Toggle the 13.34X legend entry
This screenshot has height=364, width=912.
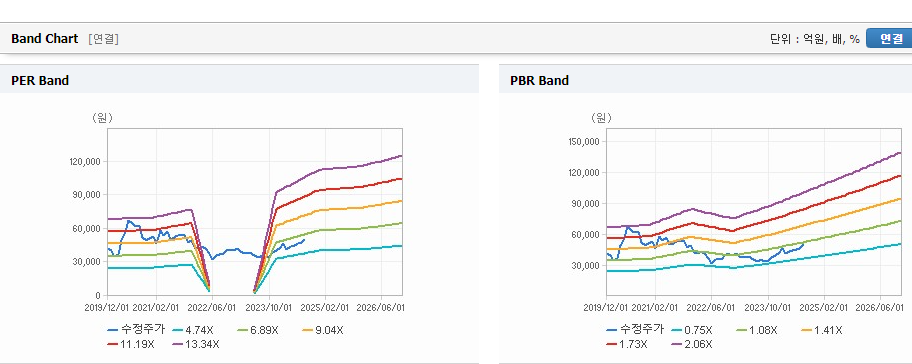[x=197, y=344]
